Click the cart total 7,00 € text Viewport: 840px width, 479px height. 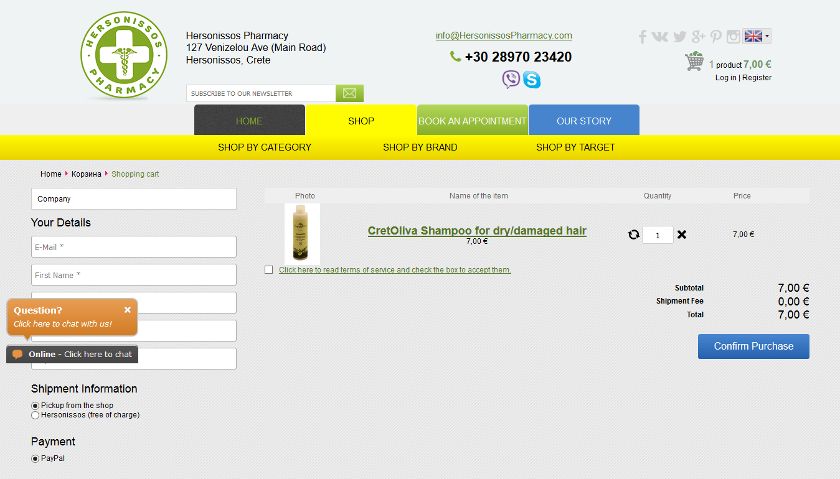tap(757, 64)
